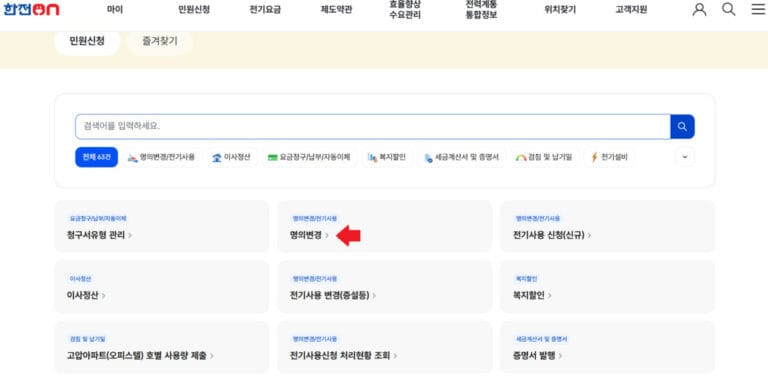
Task: Select 요금청구/납부/자동이체 category filter chip
Action: pyautogui.click(x=309, y=157)
